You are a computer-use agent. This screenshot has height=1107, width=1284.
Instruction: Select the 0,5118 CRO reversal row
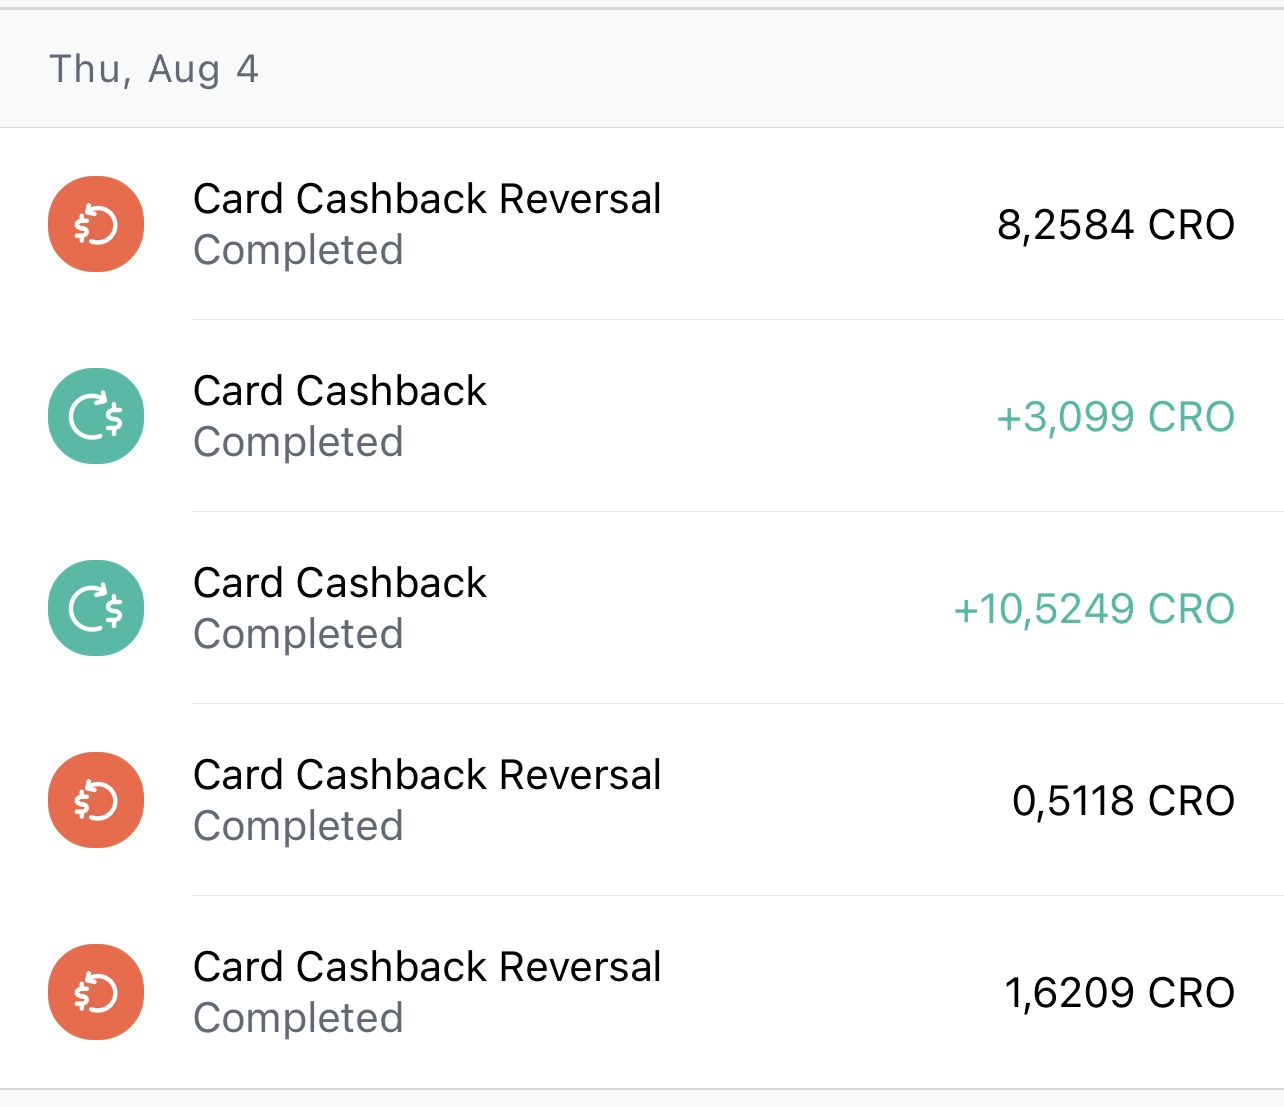(x=640, y=799)
